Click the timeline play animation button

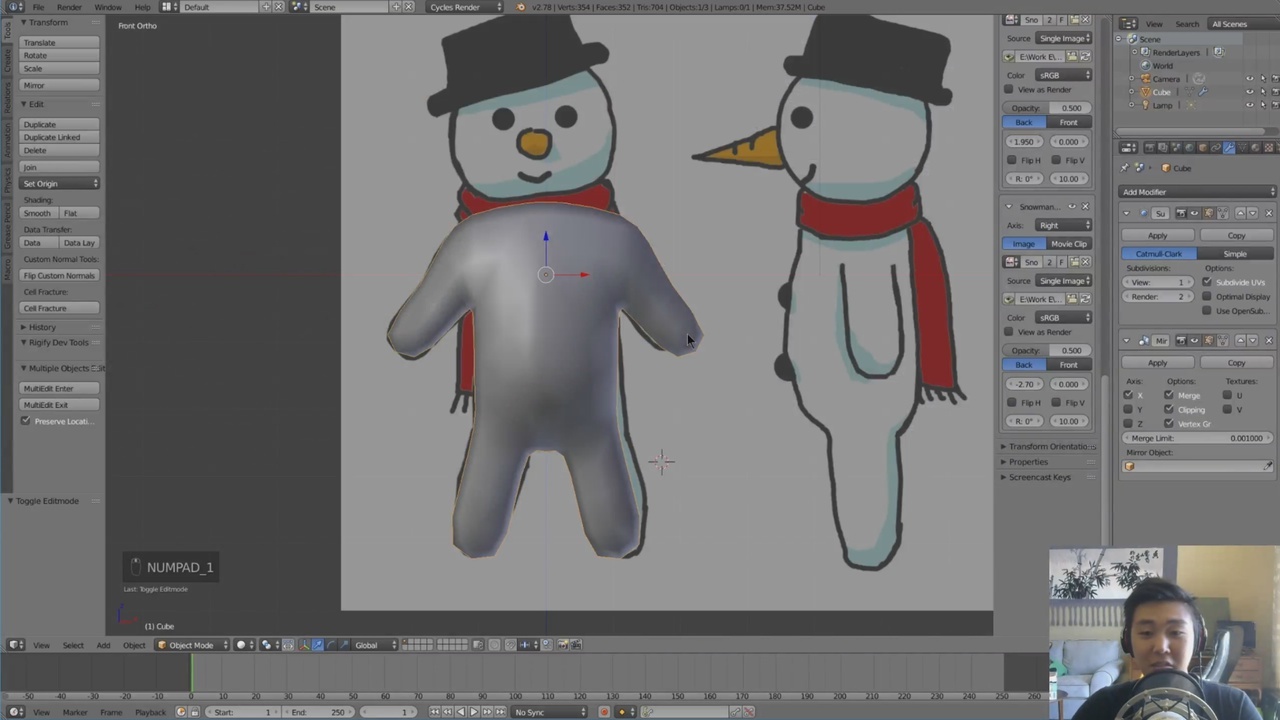[x=473, y=712]
